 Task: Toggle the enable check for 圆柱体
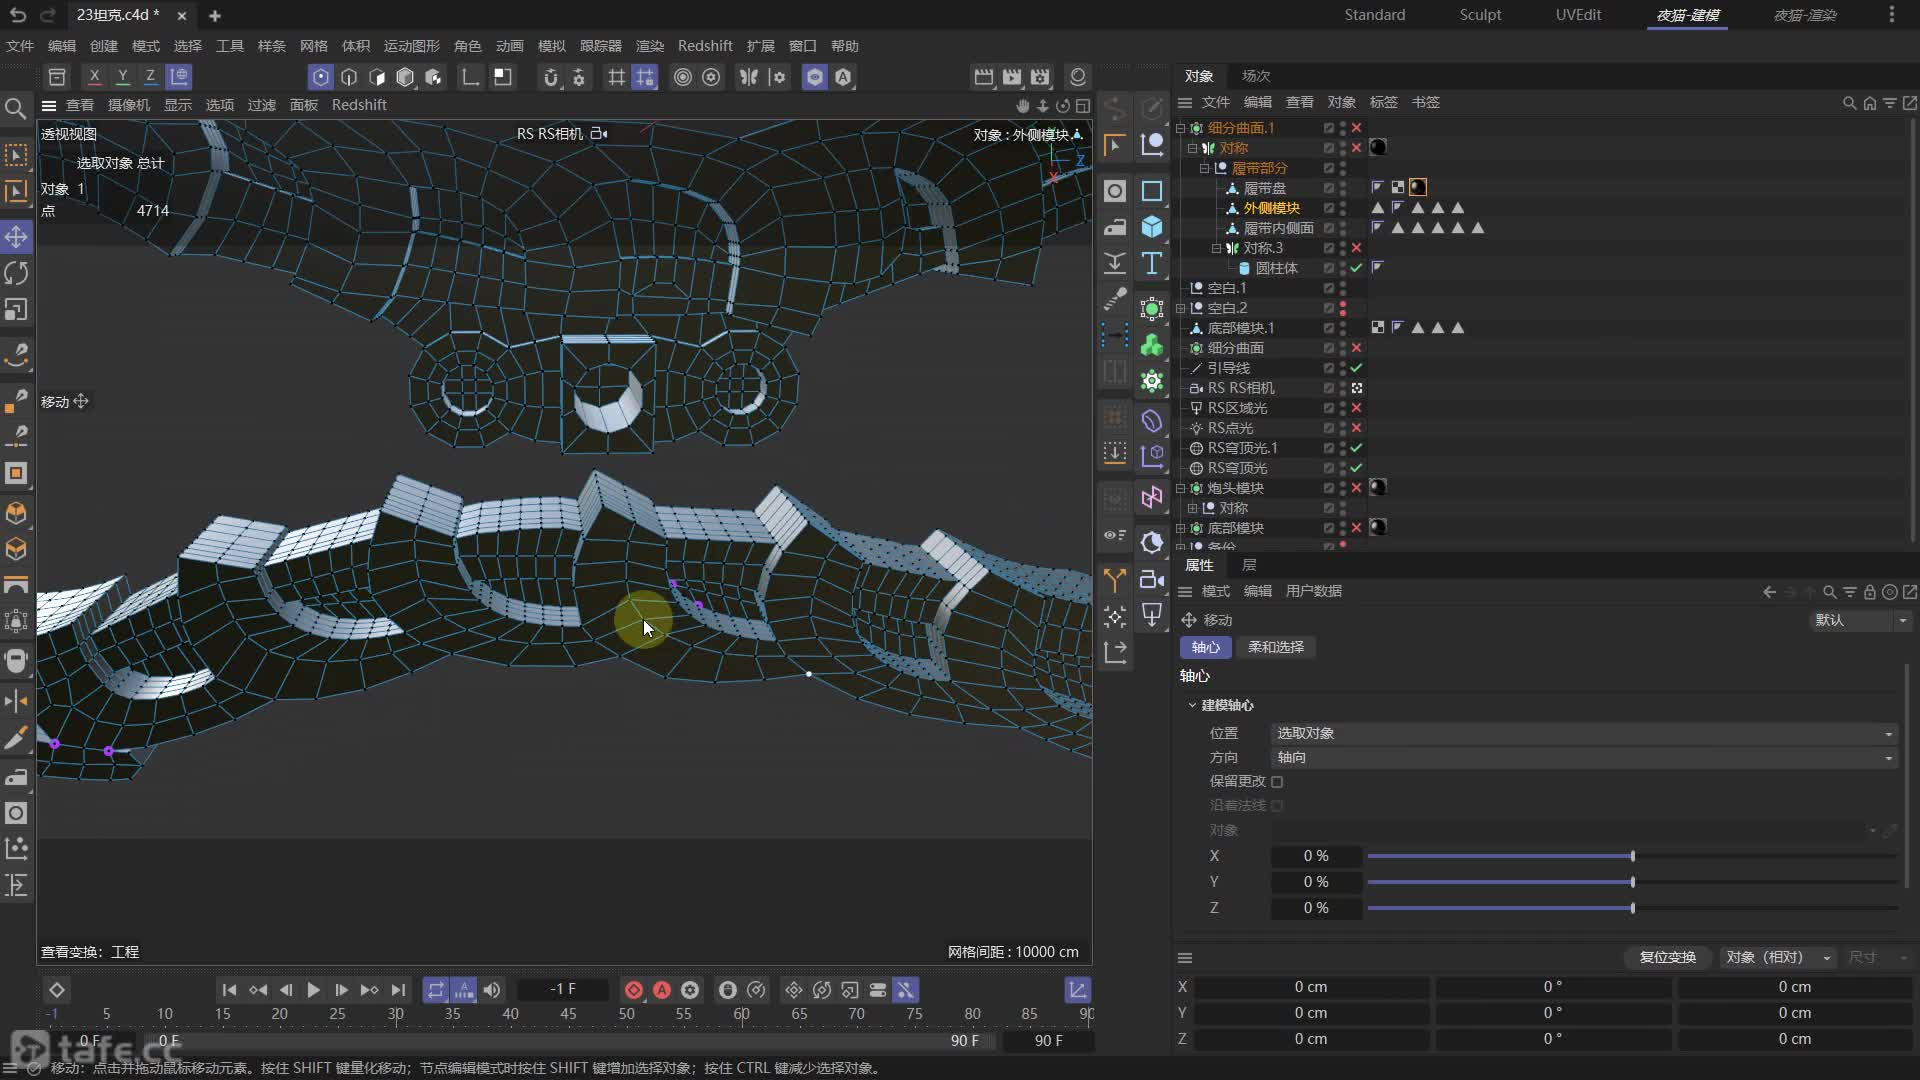(1356, 268)
